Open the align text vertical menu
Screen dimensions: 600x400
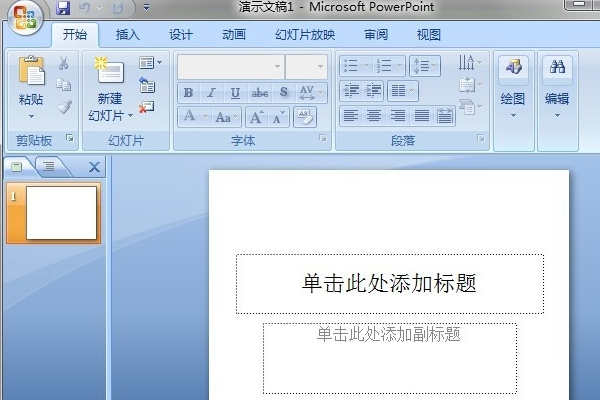(x=470, y=85)
